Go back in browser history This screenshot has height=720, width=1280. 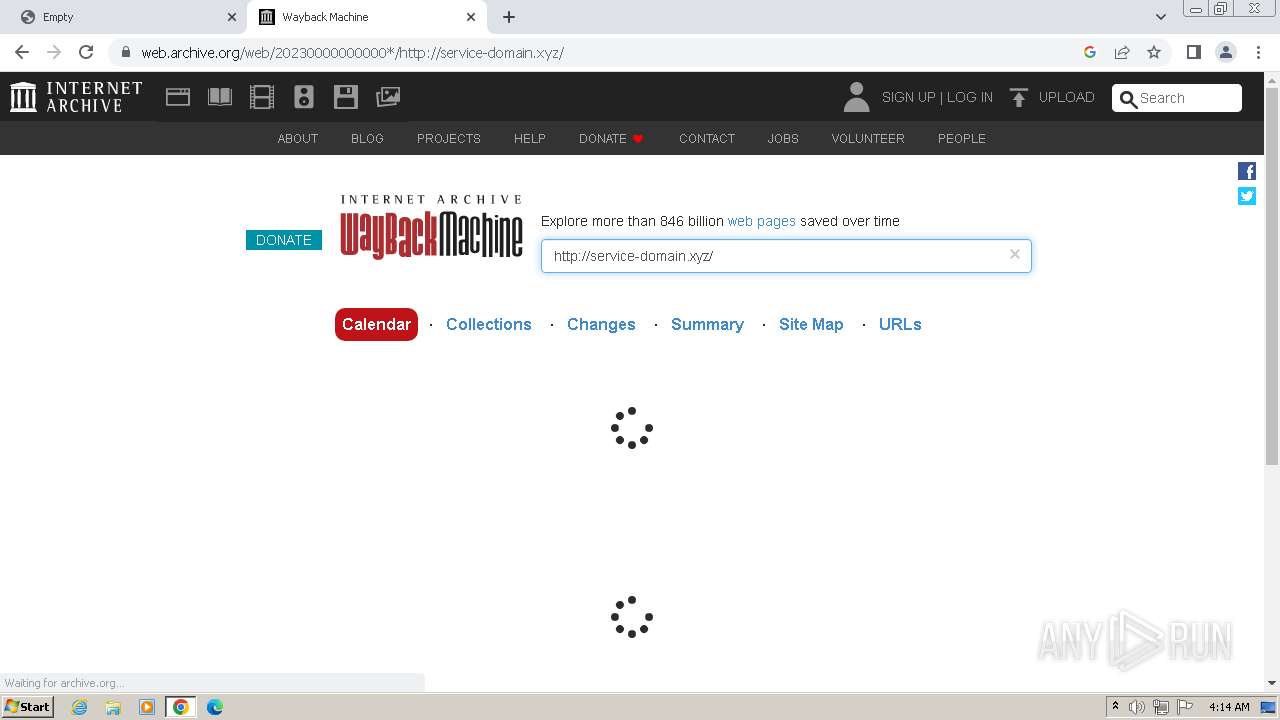tap(22, 52)
